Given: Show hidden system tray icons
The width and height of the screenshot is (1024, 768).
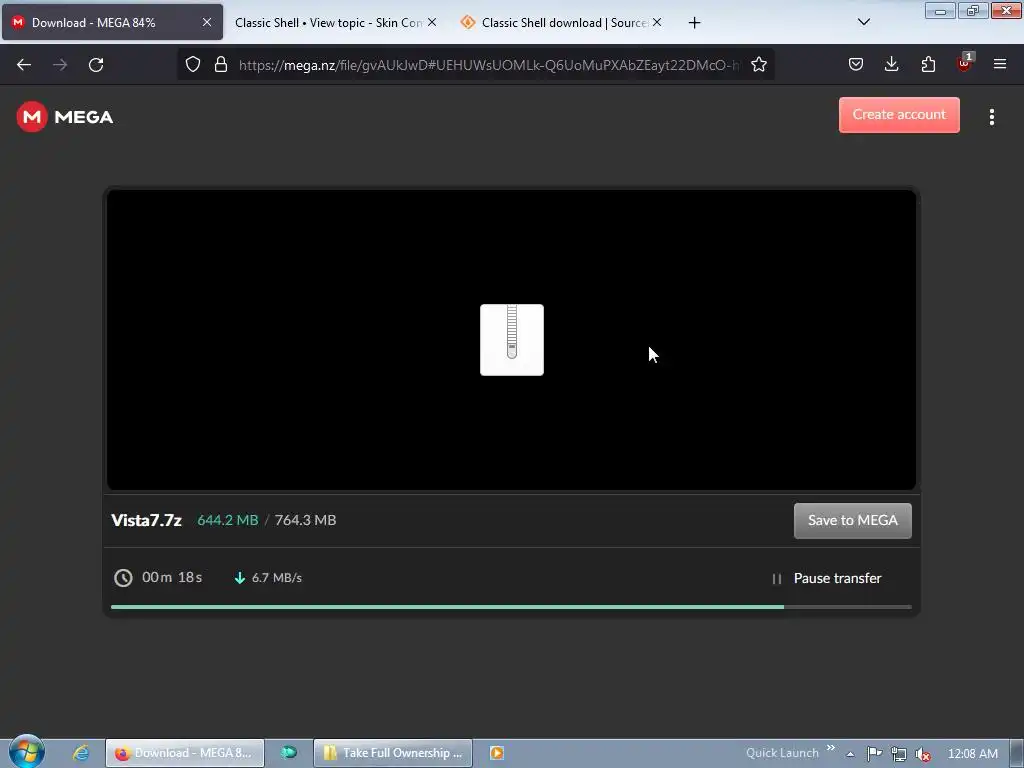Looking at the screenshot, I should click(850, 754).
